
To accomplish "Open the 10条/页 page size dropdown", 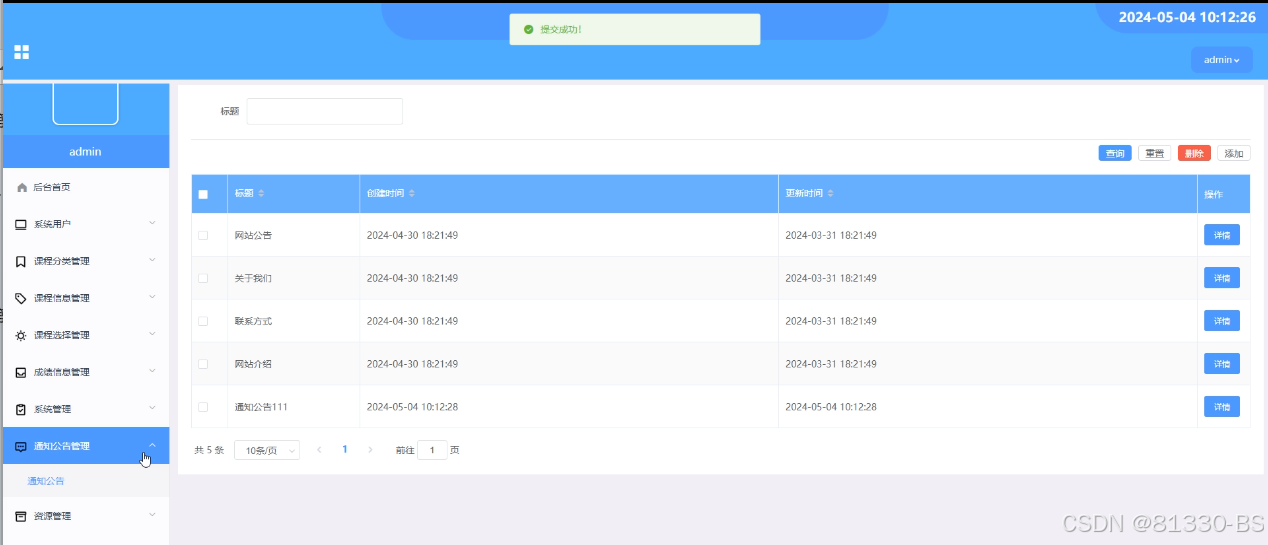I will pos(266,450).
